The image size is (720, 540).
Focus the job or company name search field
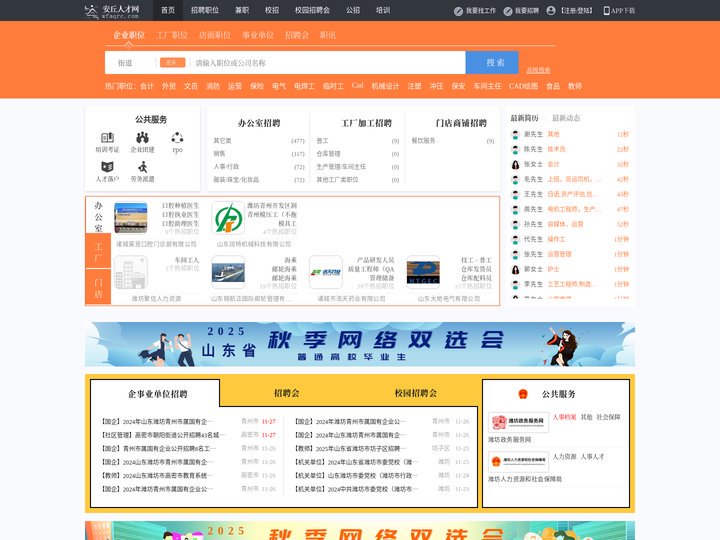pyautogui.click(x=328, y=63)
